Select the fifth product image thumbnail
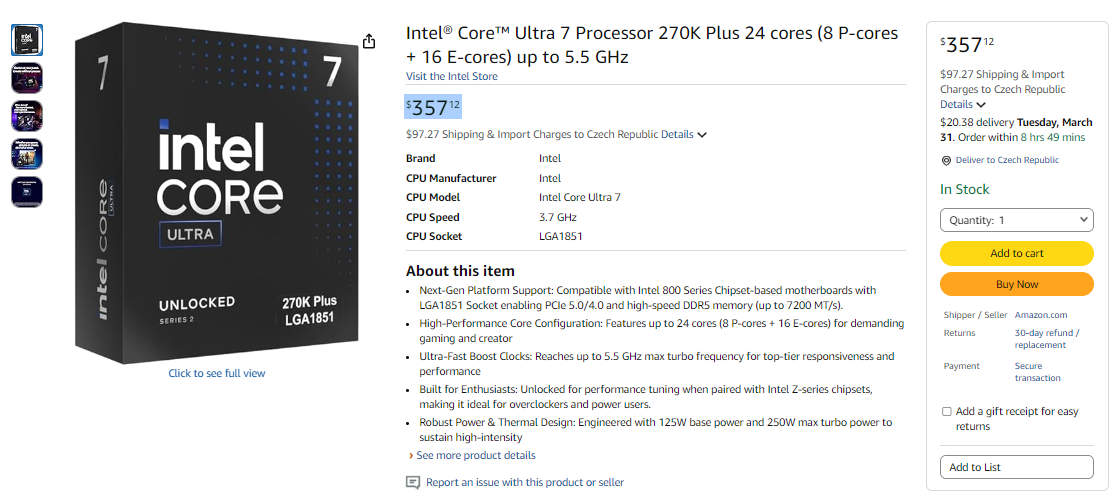The height and width of the screenshot is (500, 1120). tap(27, 191)
